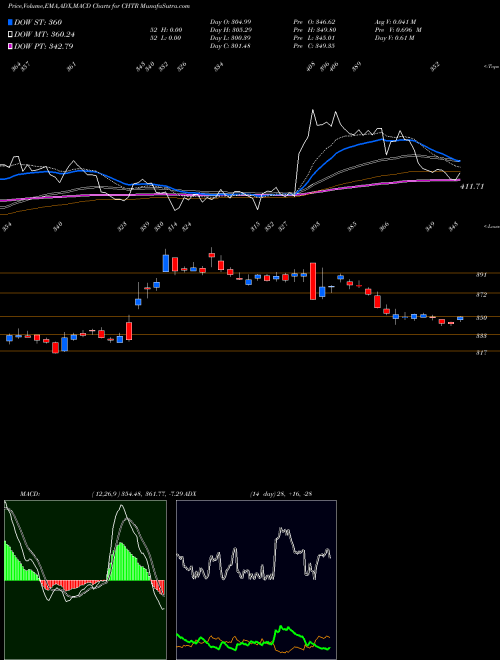Image resolution: width=500 pixels, height=660 pixels.
Task: Click the 411.71 EMA price label
Action: (472, 186)
